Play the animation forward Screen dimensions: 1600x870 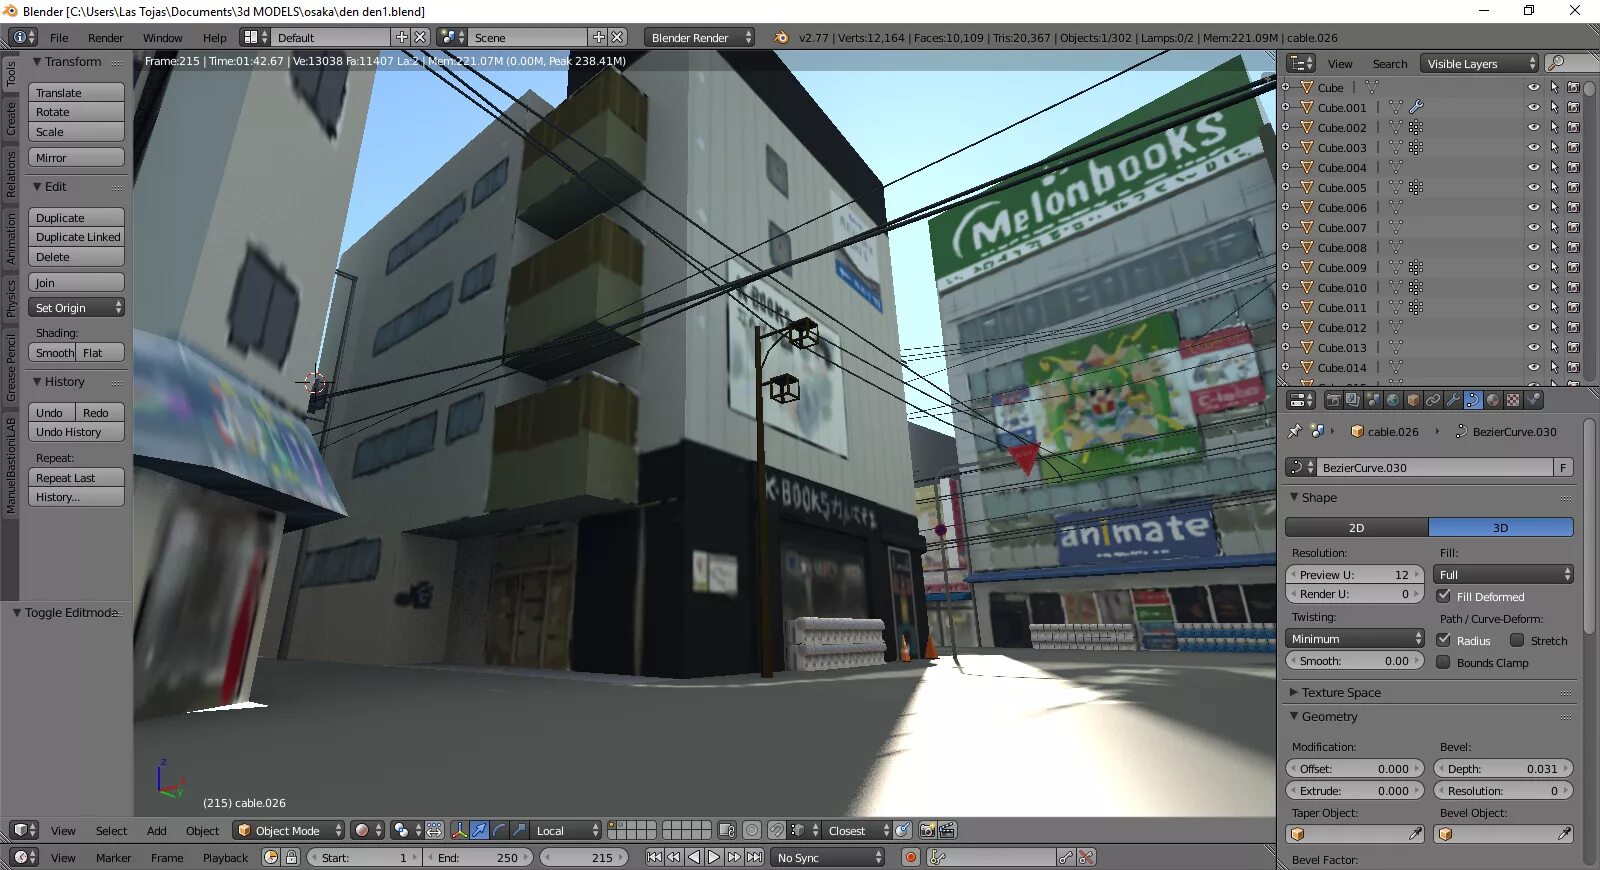[x=714, y=857]
